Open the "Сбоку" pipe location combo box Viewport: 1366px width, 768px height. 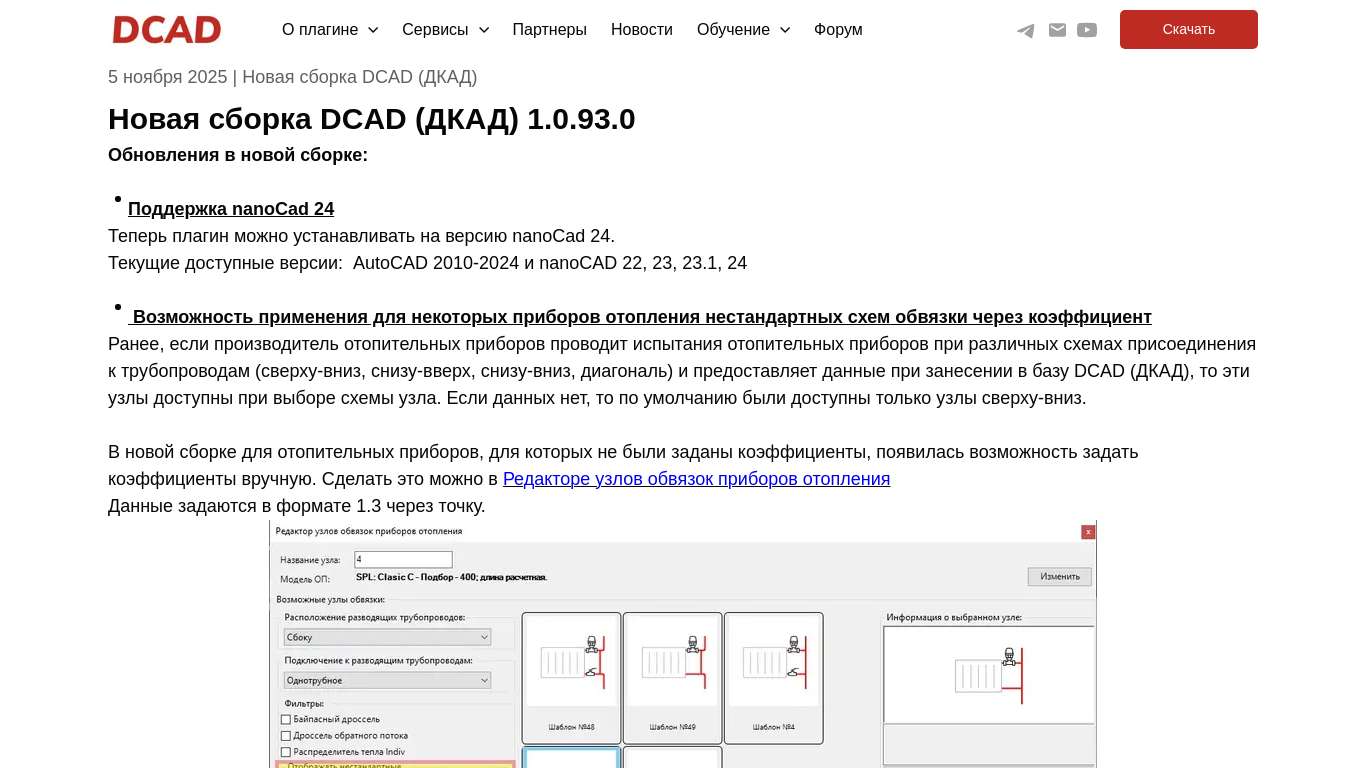[x=387, y=637]
